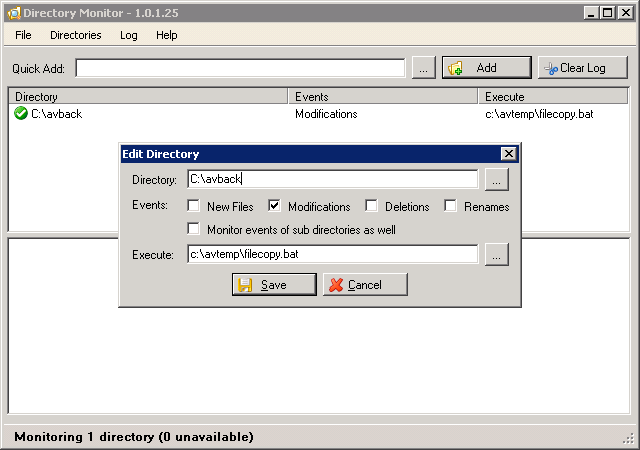Viewport: 640px width, 450px height.
Task: Click the c:\avtemp\filecopy.bat cell in list
Action: 539,114
